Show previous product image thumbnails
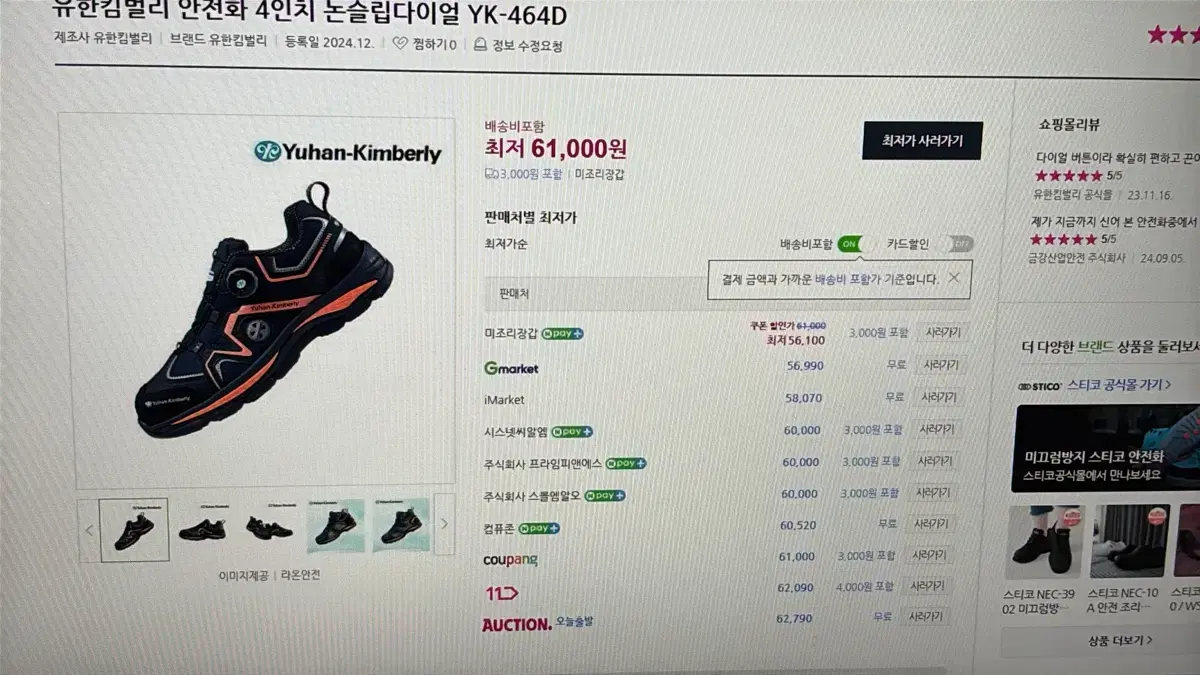Screen dimensions: 1200x675 tap(88, 529)
